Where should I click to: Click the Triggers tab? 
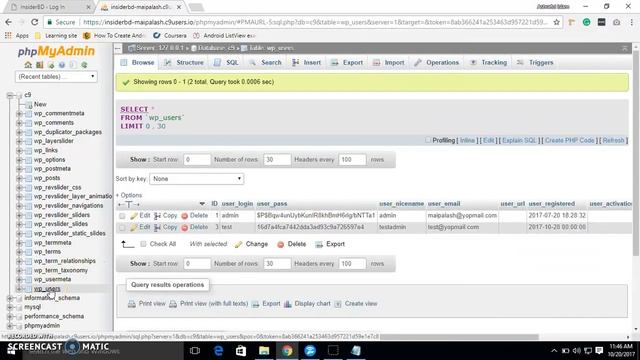[x=535, y=62]
